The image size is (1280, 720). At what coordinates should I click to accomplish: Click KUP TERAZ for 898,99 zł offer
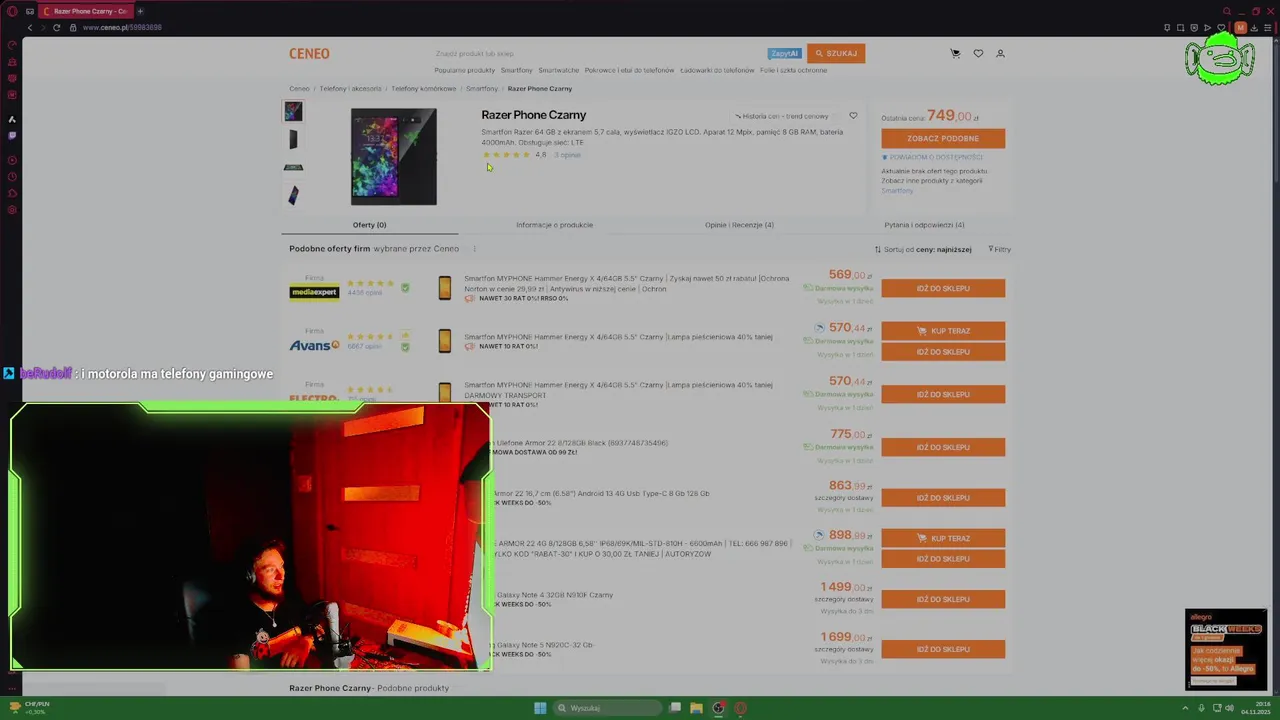click(x=943, y=538)
